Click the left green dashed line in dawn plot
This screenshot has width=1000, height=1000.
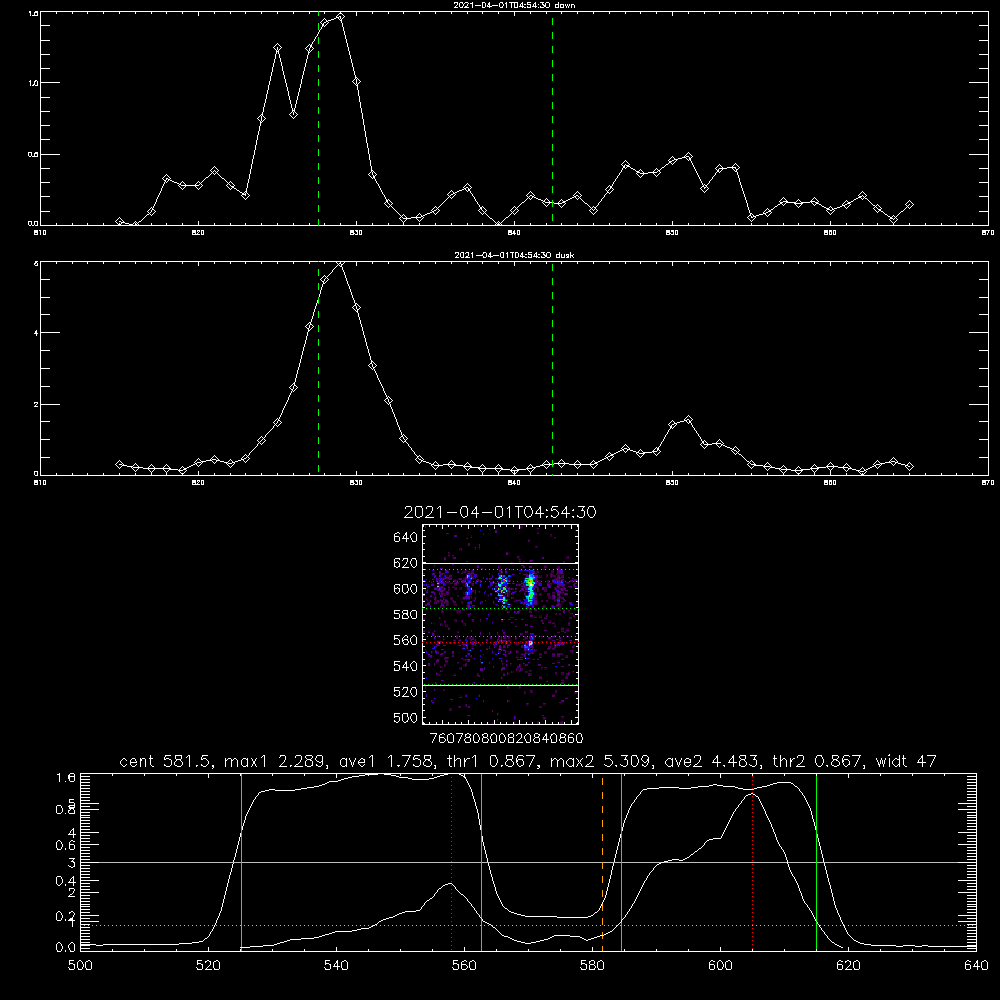pos(318,119)
